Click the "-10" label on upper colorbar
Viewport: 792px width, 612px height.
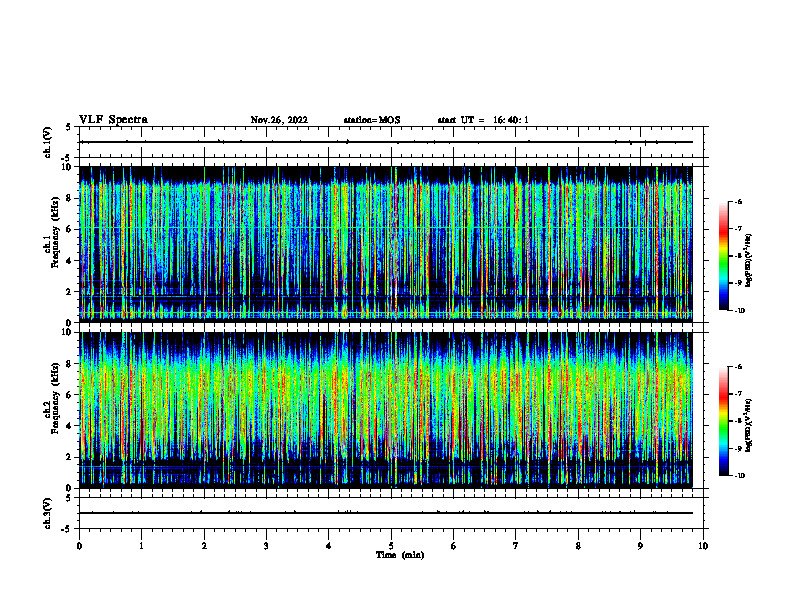coord(739,311)
